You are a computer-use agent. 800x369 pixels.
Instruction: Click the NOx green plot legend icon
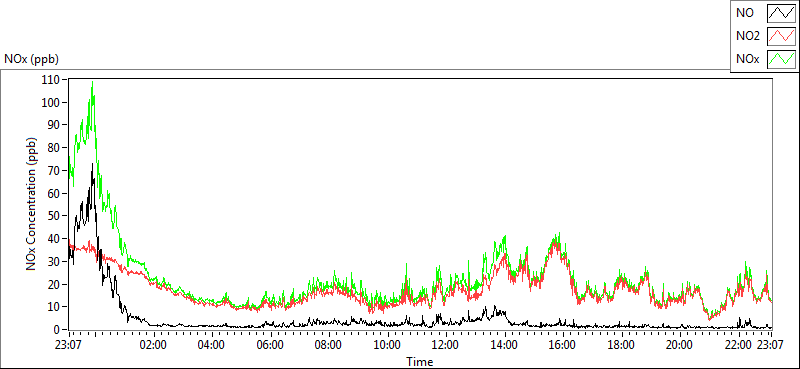click(x=781, y=60)
